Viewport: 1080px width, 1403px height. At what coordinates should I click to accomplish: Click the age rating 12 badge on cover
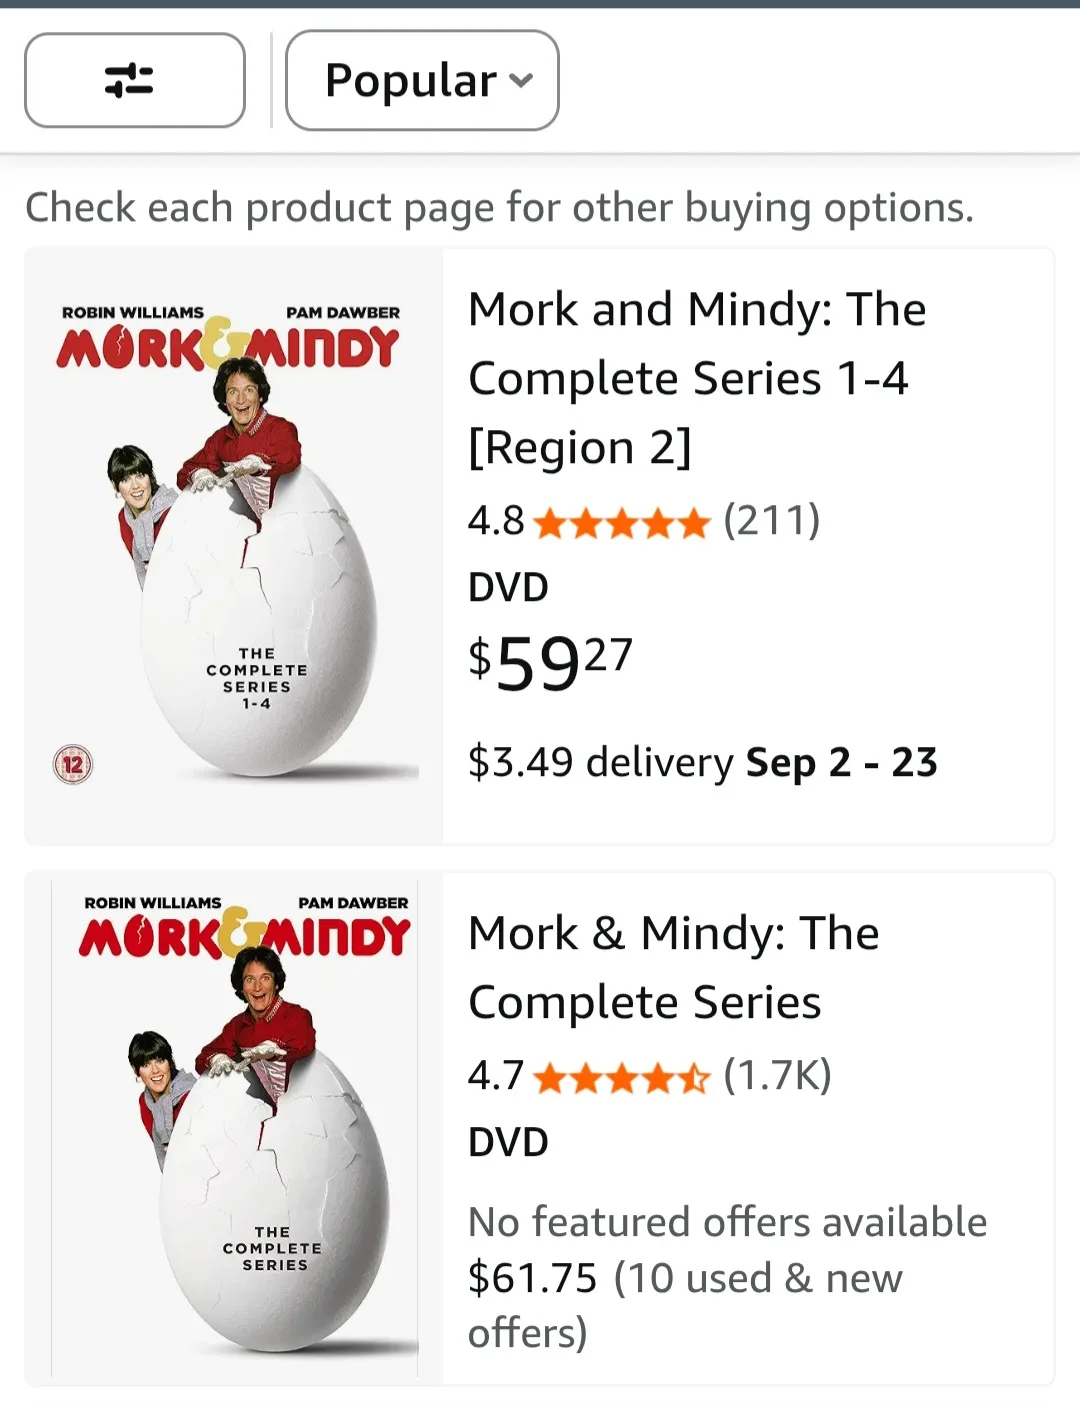click(x=71, y=762)
